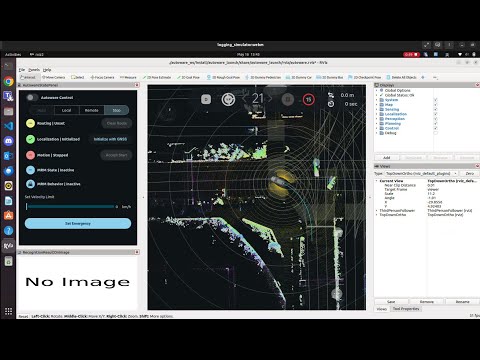Click the green Localization status icon

click(x=30, y=139)
